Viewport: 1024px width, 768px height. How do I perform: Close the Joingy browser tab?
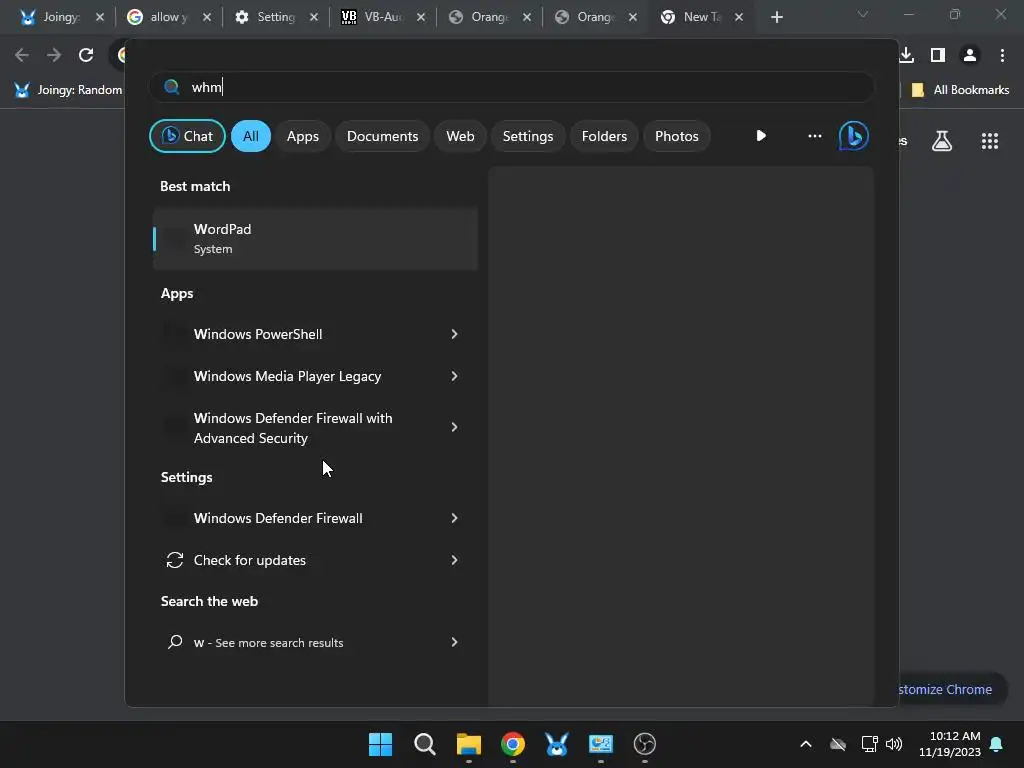[x=99, y=17]
